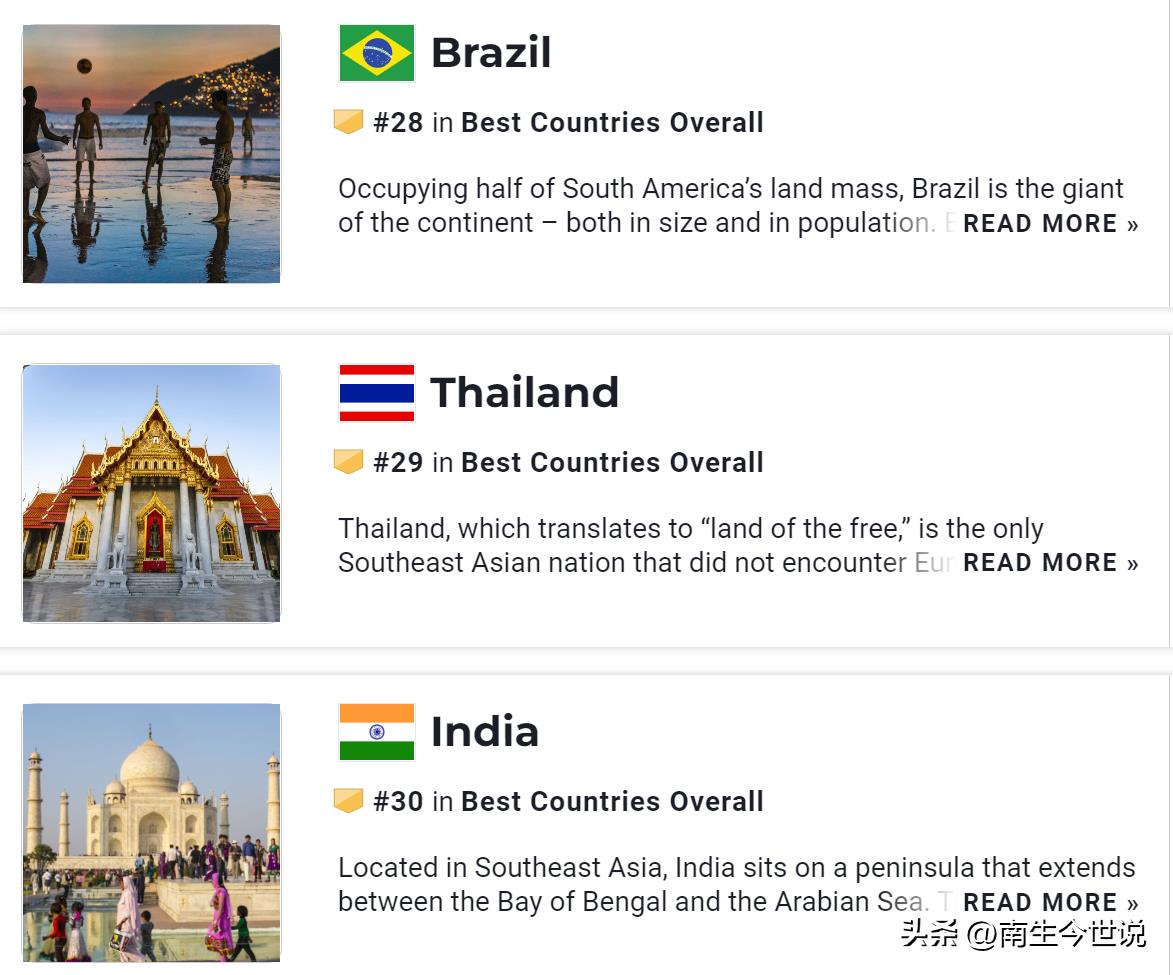Open the Brazil beach soccer photo
This screenshot has height=975, width=1173.
click(151, 154)
